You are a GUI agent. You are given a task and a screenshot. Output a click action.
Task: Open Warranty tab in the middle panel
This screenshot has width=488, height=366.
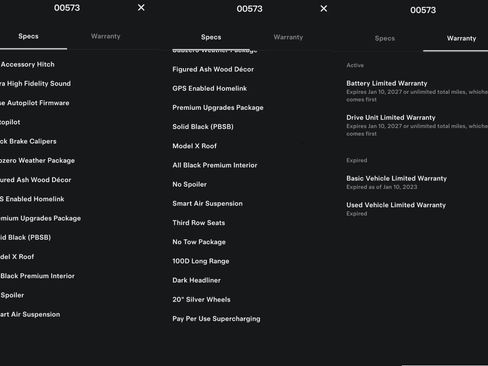[x=288, y=37]
